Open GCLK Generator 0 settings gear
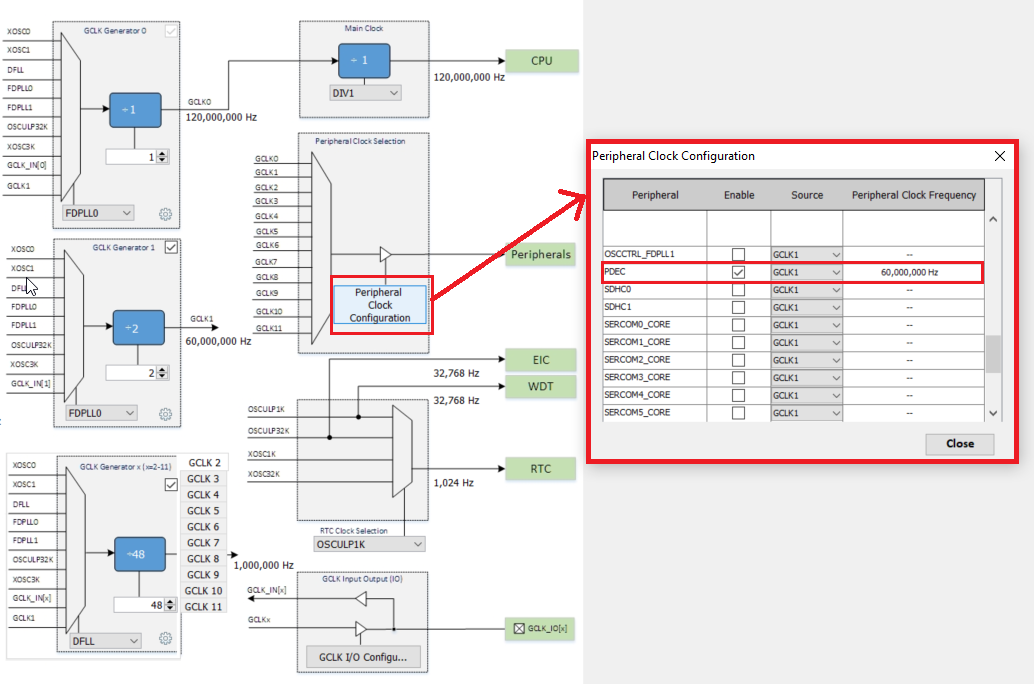This screenshot has height=684, width=1034. [x=166, y=213]
